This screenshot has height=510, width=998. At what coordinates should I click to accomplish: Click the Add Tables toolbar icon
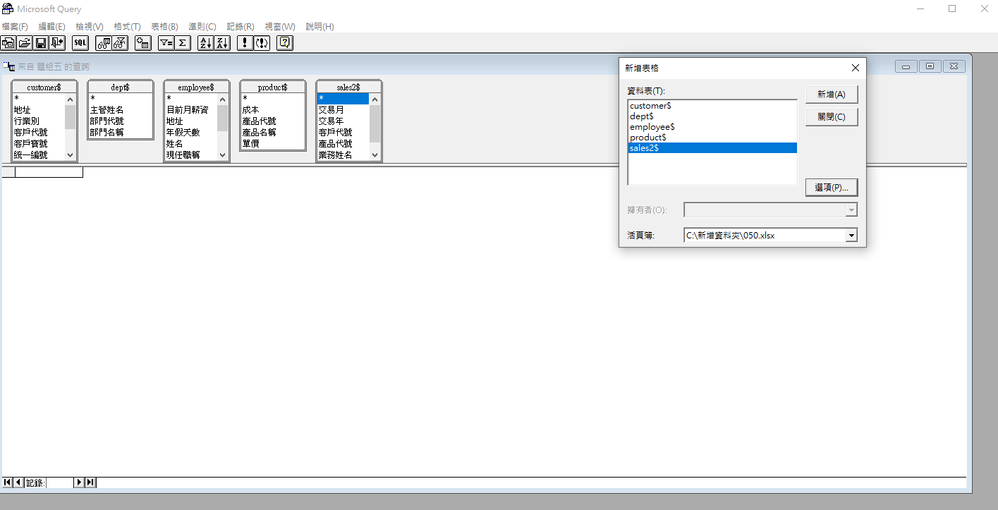point(143,43)
